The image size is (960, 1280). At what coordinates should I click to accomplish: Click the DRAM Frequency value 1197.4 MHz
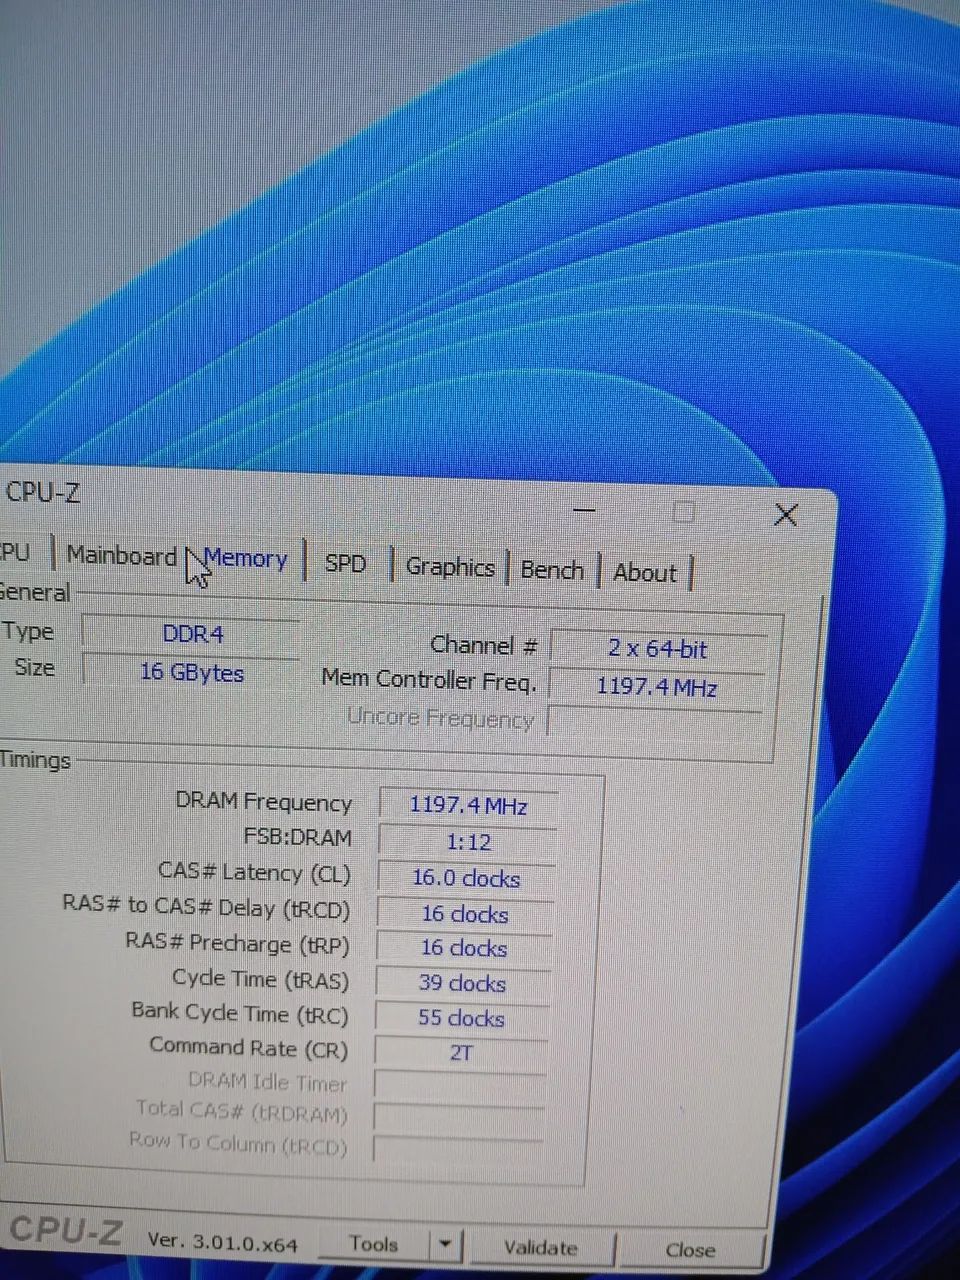pos(467,805)
